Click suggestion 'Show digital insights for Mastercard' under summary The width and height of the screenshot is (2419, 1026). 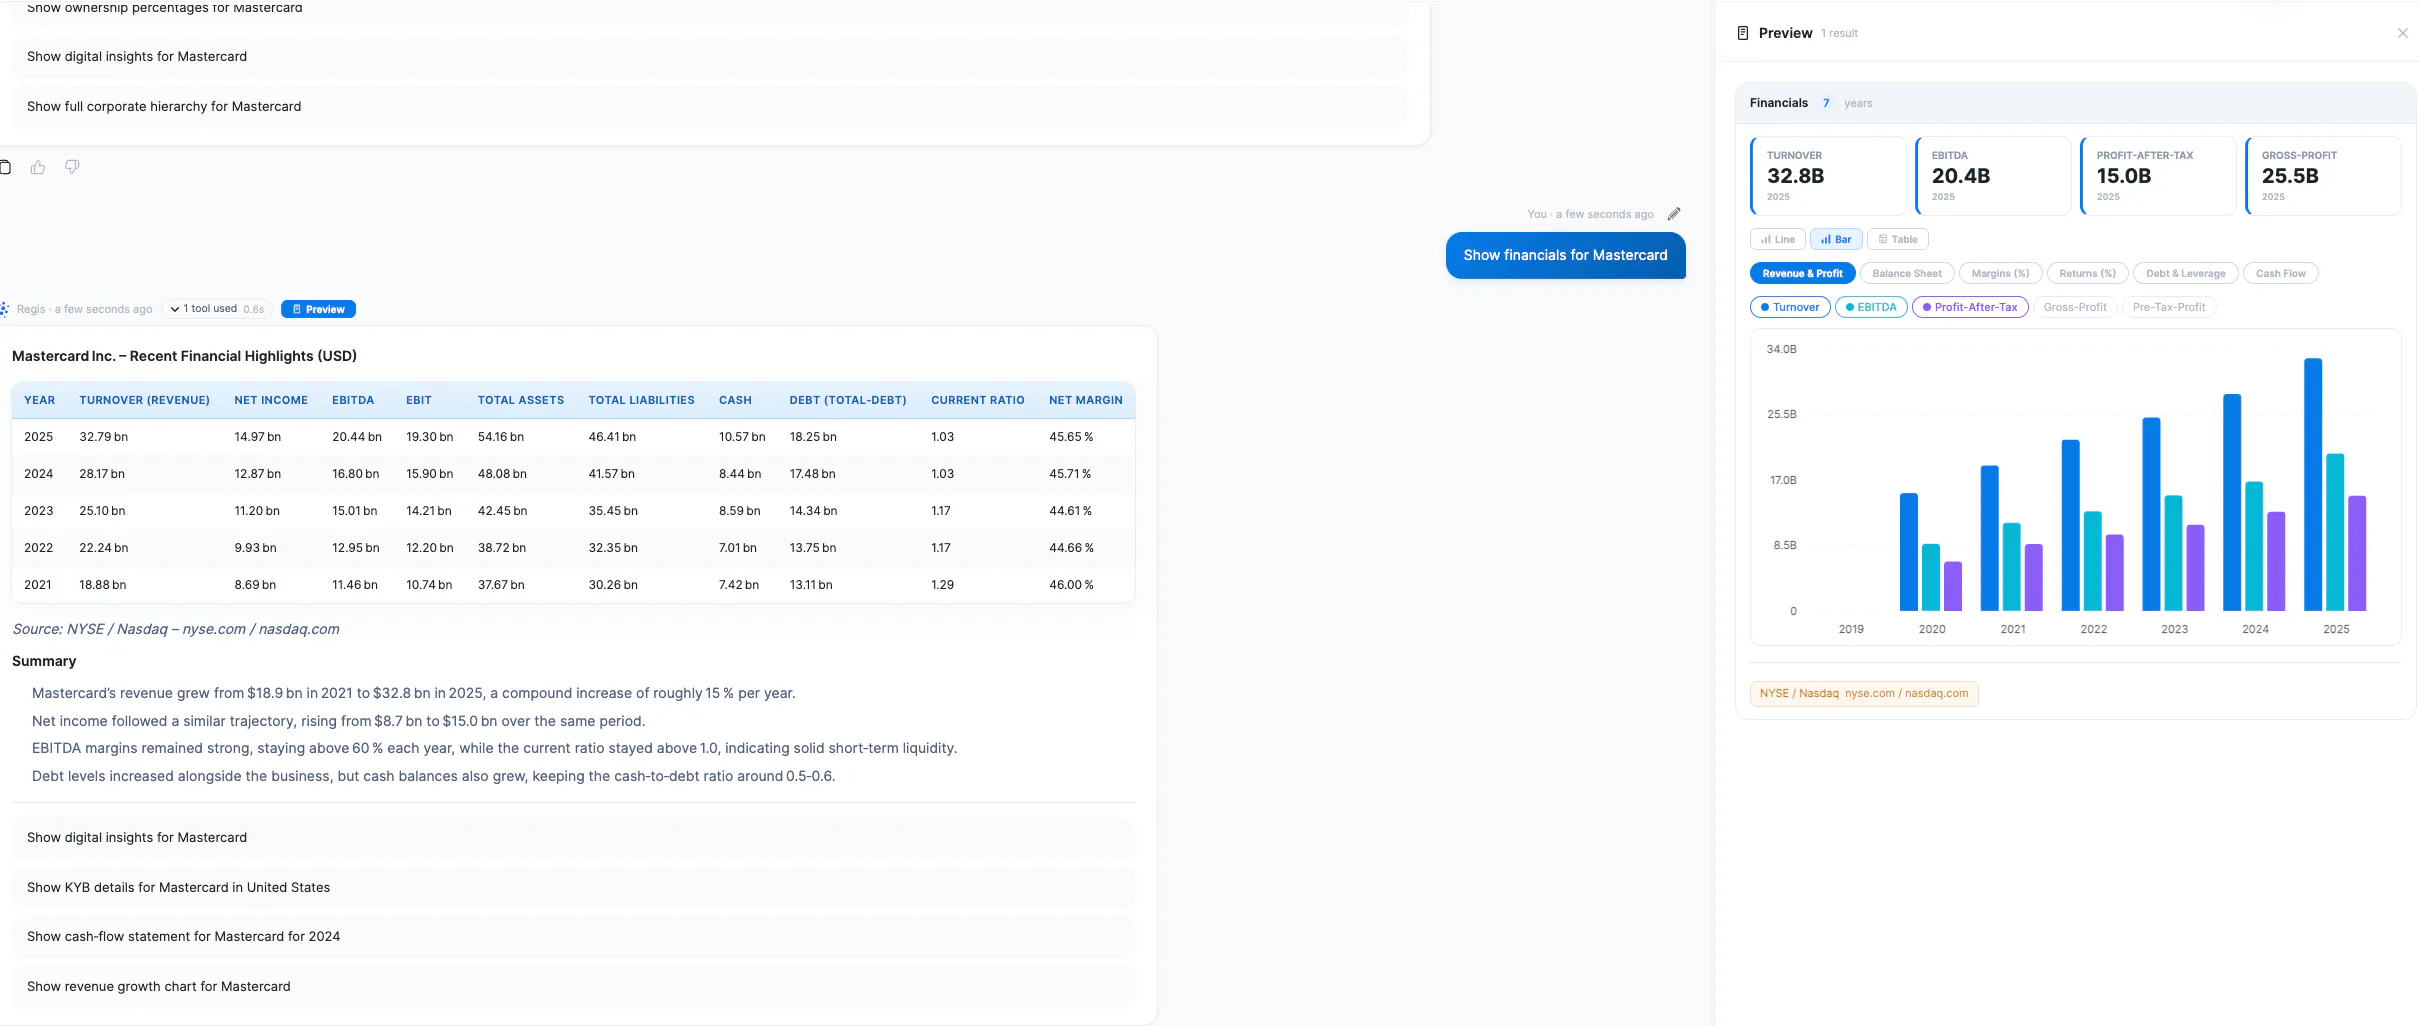tap(573, 838)
